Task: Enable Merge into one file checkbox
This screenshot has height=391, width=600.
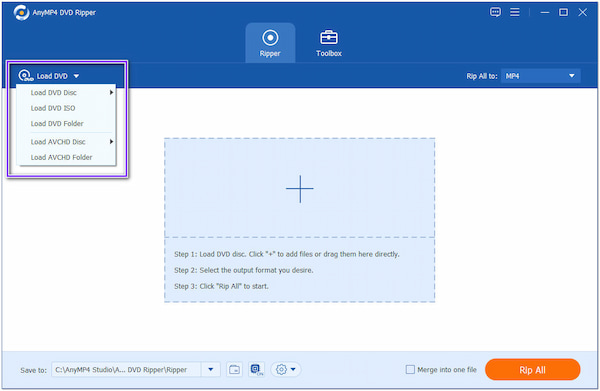Action: pos(410,370)
